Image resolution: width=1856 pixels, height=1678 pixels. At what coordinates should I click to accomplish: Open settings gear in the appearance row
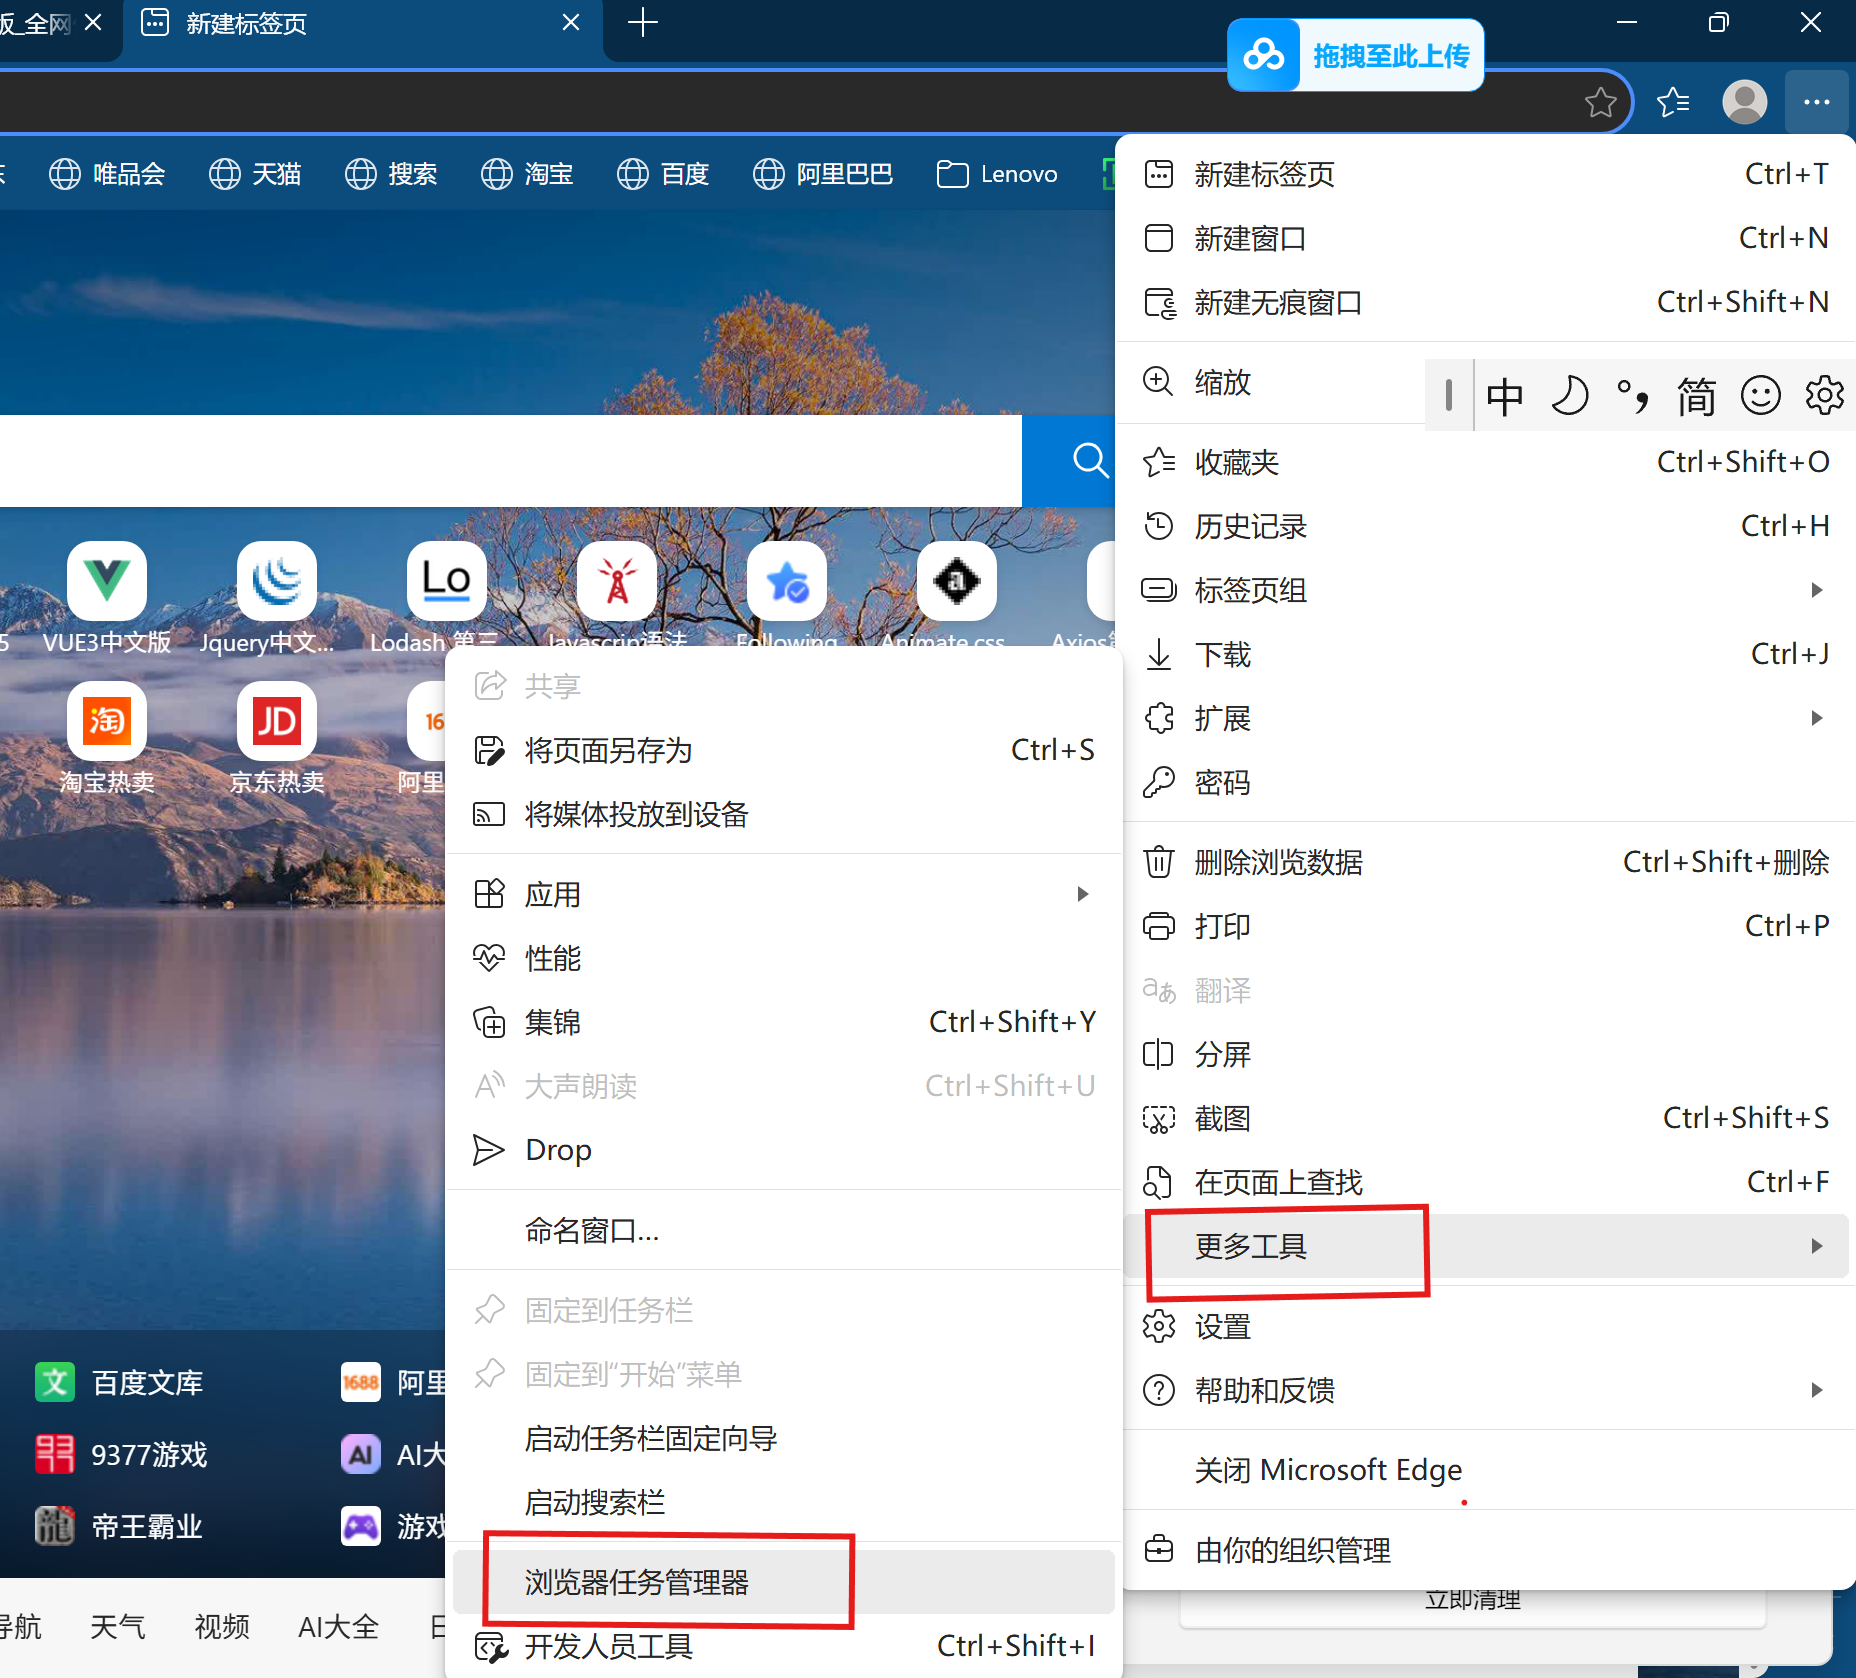1825,395
